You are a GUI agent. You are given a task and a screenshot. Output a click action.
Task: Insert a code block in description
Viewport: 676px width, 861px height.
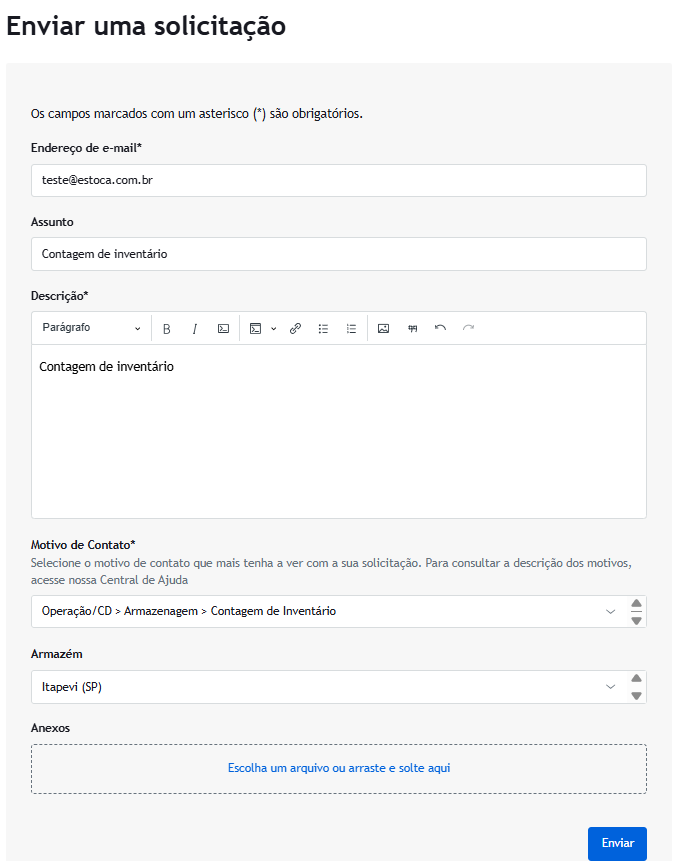(256, 328)
